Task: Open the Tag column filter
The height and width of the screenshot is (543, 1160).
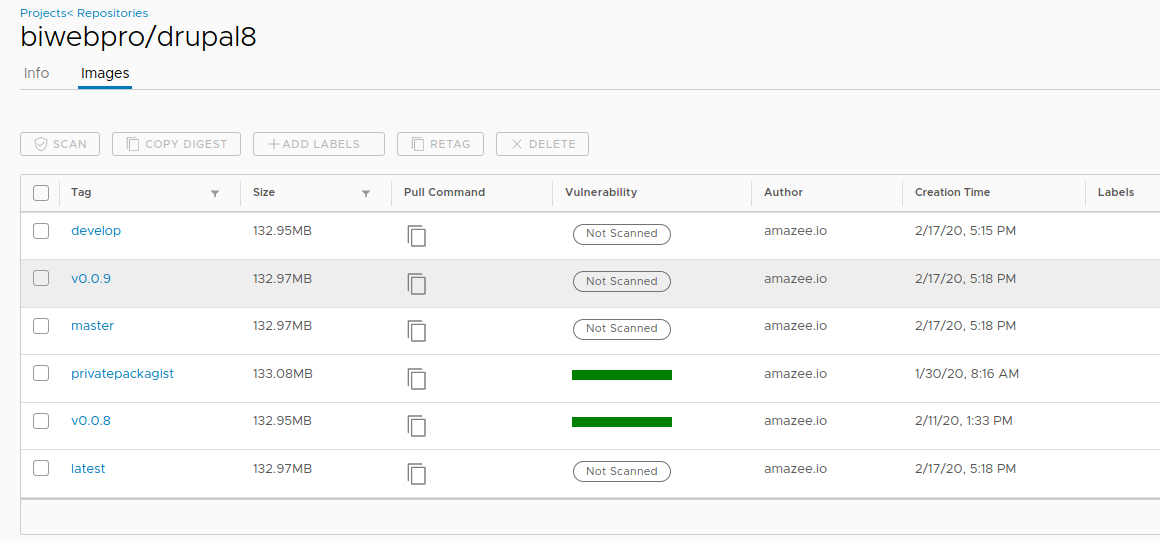Action: [x=215, y=194]
